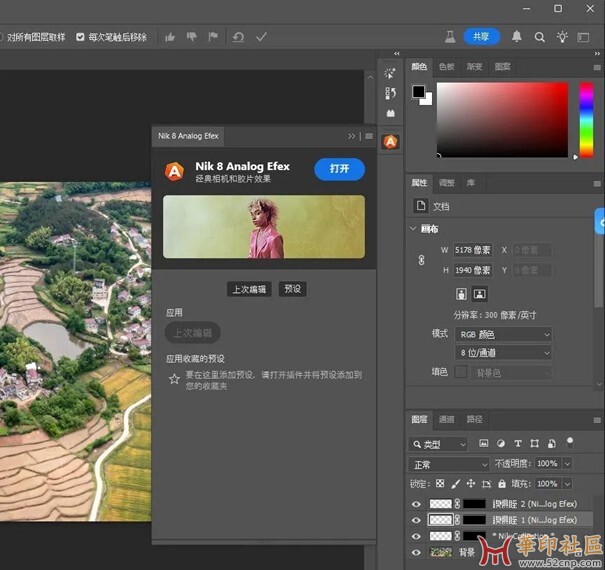Open notifications bell icon
The height and width of the screenshot is (570, 605).
click(x=517, y=37)
